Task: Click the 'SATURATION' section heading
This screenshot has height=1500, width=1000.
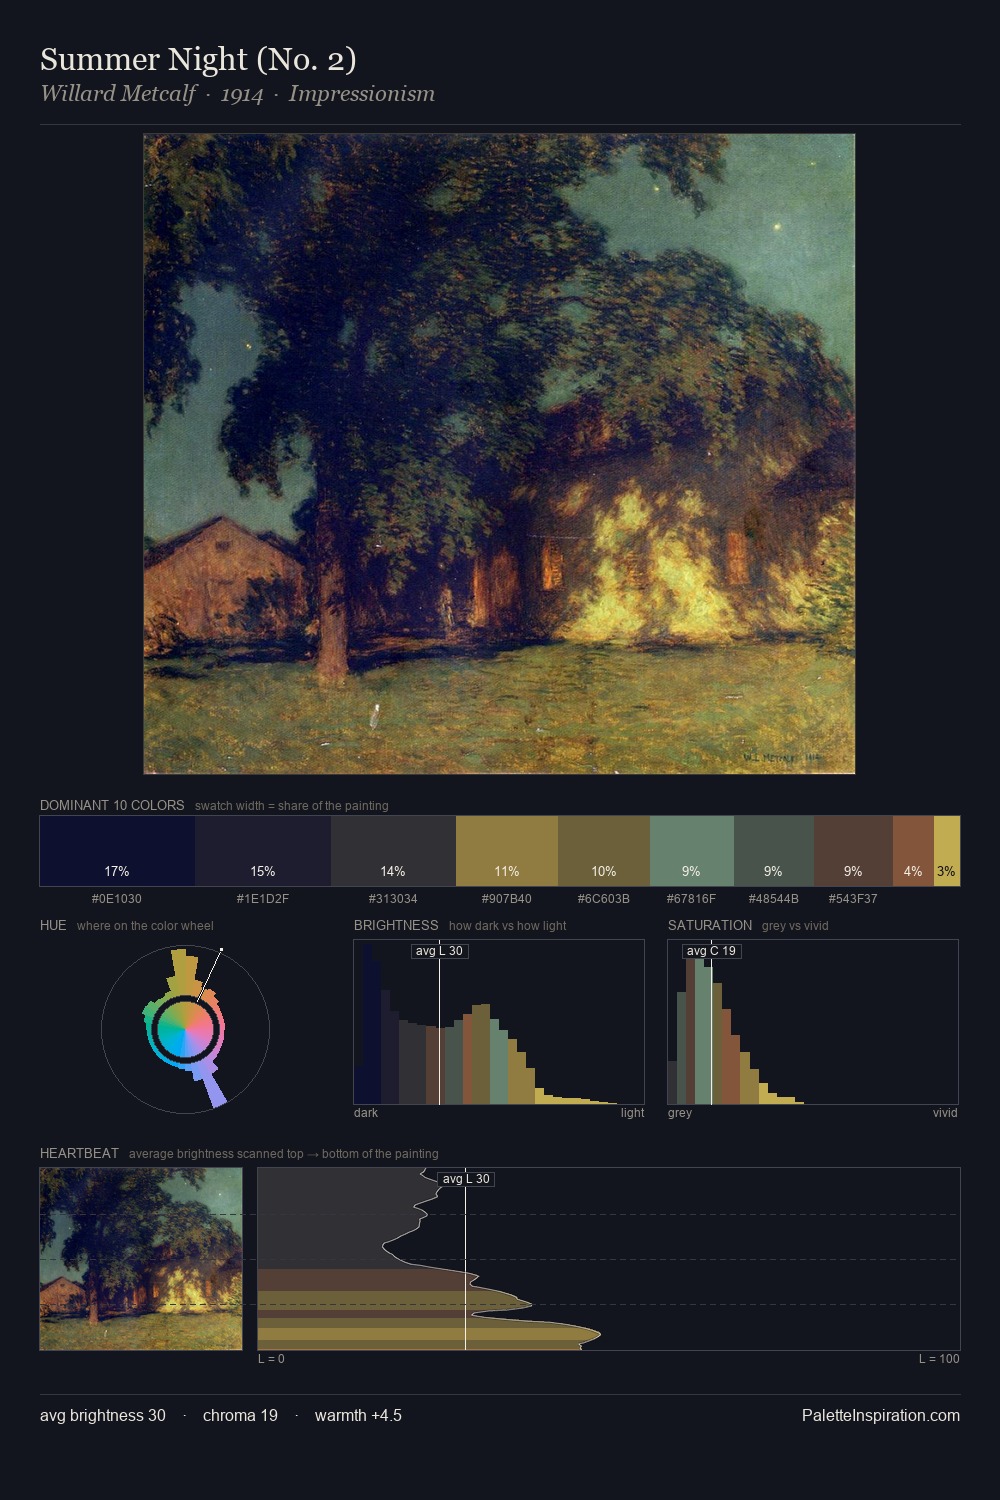Action: coord(710,925)
